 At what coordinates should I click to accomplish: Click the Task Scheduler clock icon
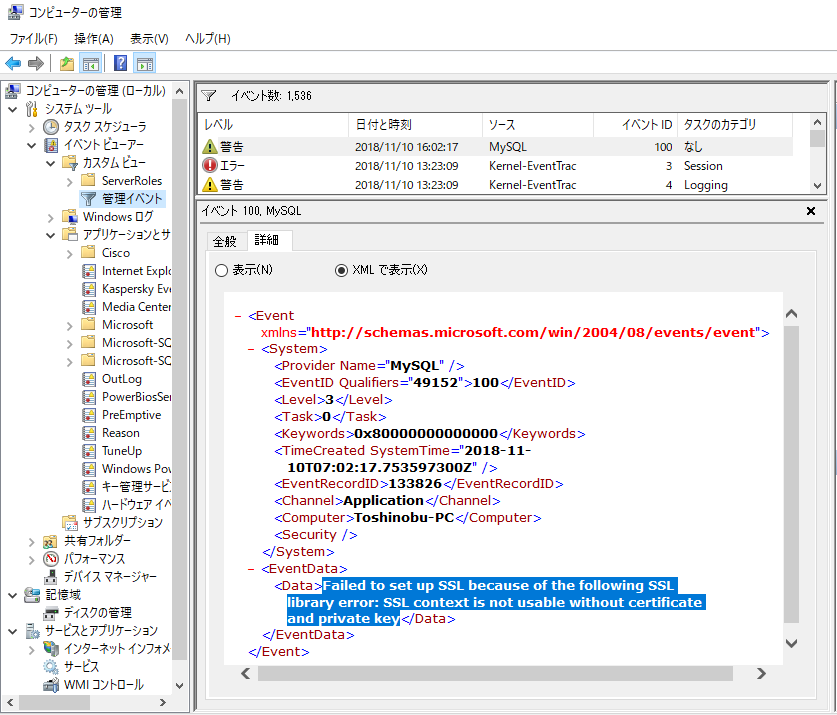(51, 127)
